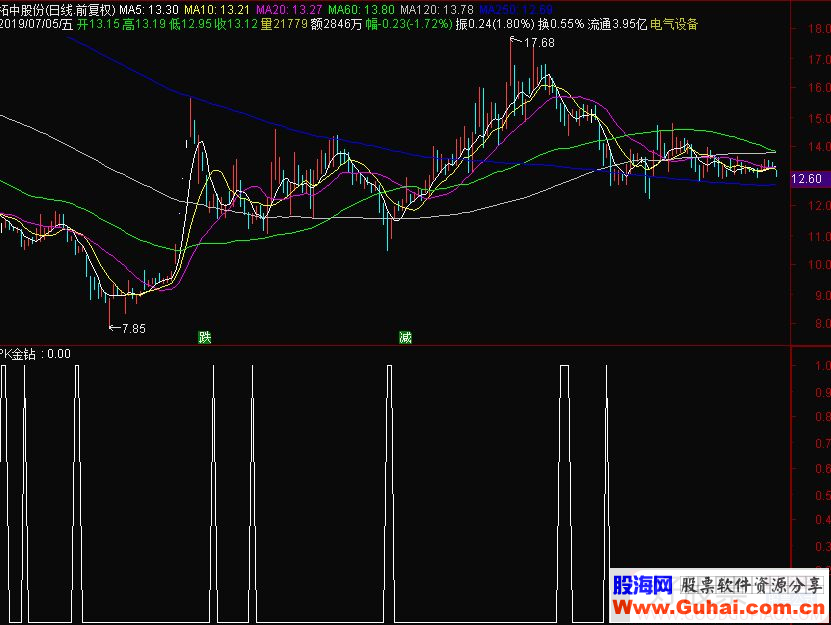Click the float shares 流通3.95亿
Image resolution: width=831 pixels, height=625 pixels.
617,24
